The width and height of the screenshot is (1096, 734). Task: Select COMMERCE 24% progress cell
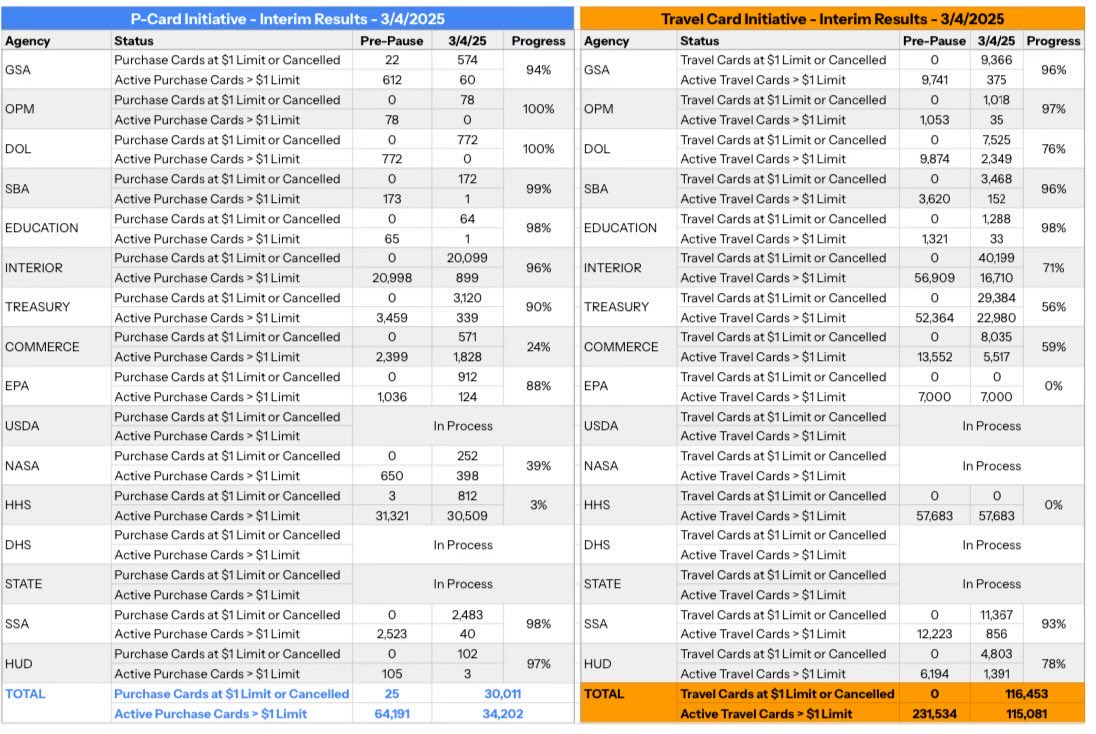[538, 347]
